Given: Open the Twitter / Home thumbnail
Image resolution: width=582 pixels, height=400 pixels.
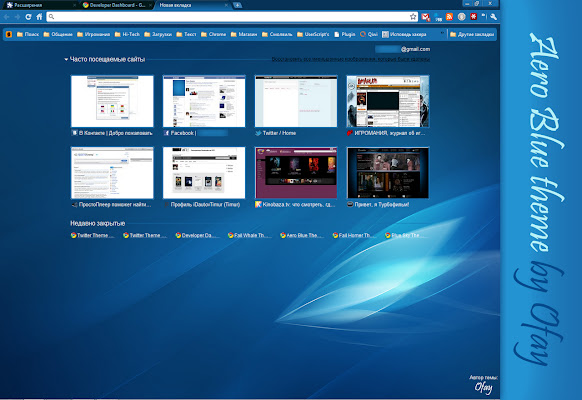Looking at the screenshot, I should [x=296, y=101].
